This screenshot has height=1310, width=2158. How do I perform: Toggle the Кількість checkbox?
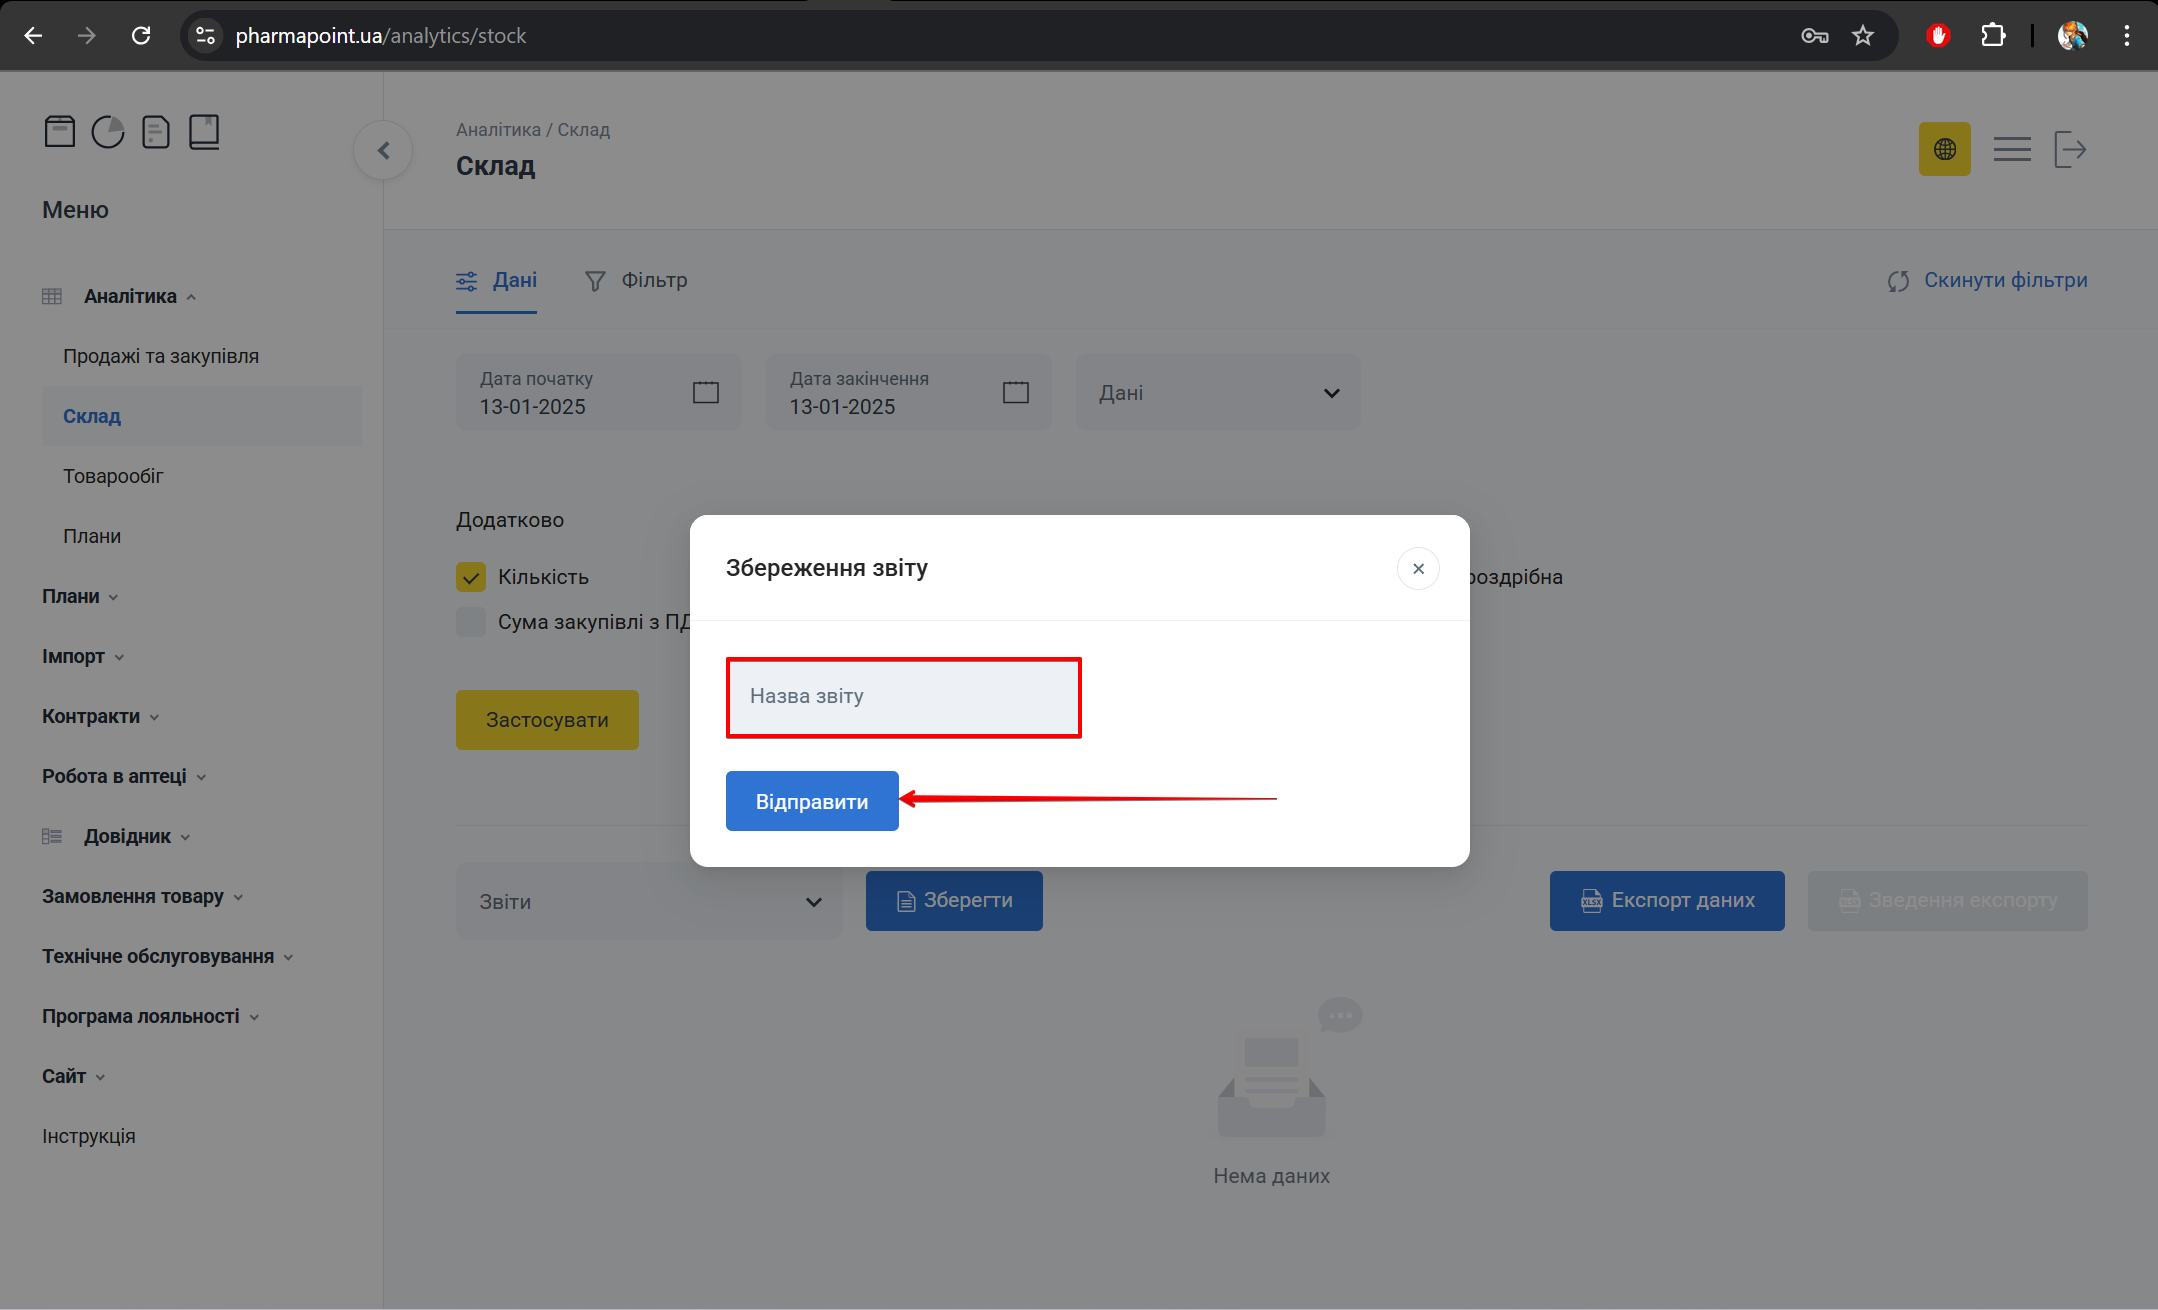(471, 577)
